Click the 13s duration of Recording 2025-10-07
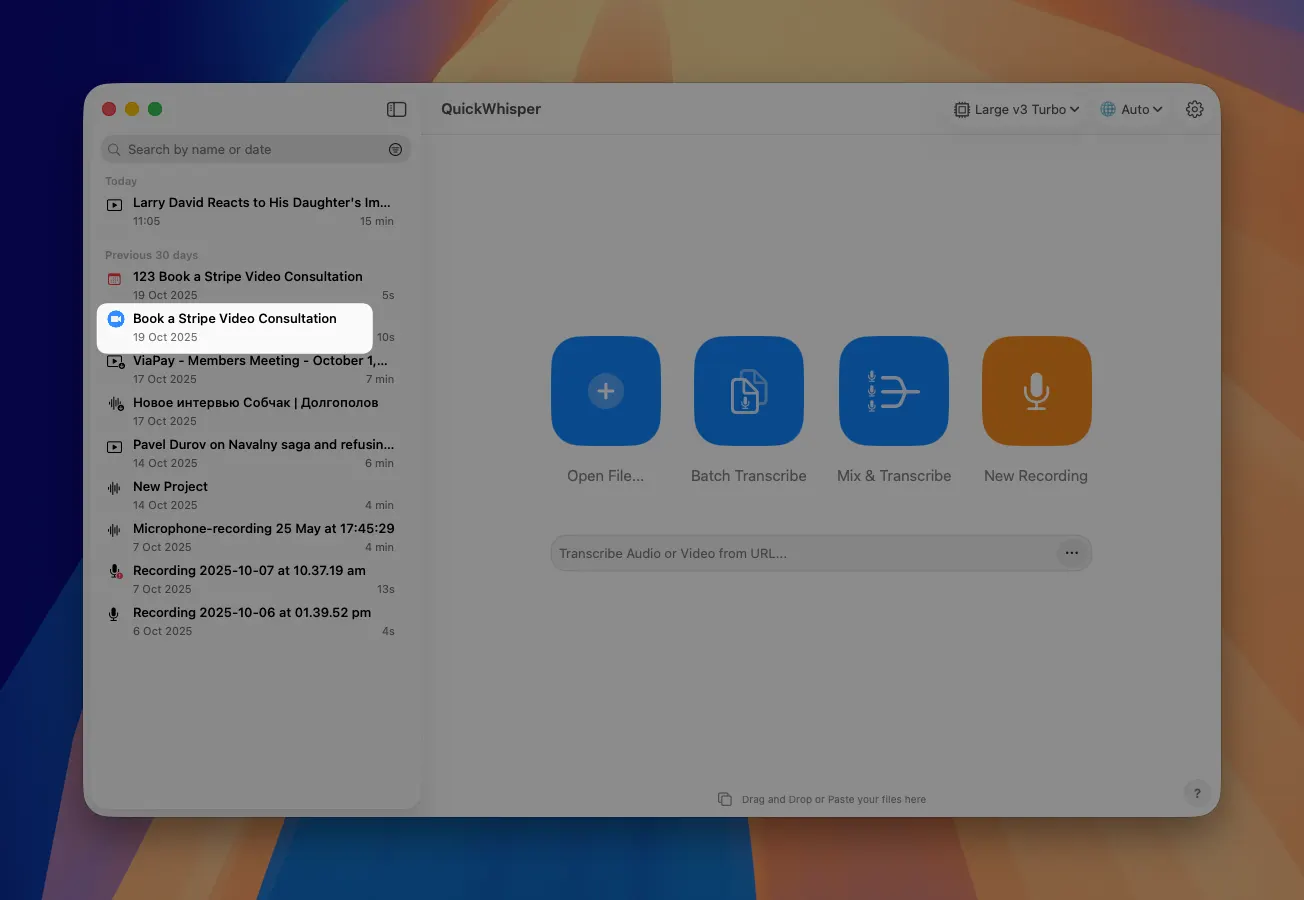Screen dimensions: 1304x900 [385, 589]
